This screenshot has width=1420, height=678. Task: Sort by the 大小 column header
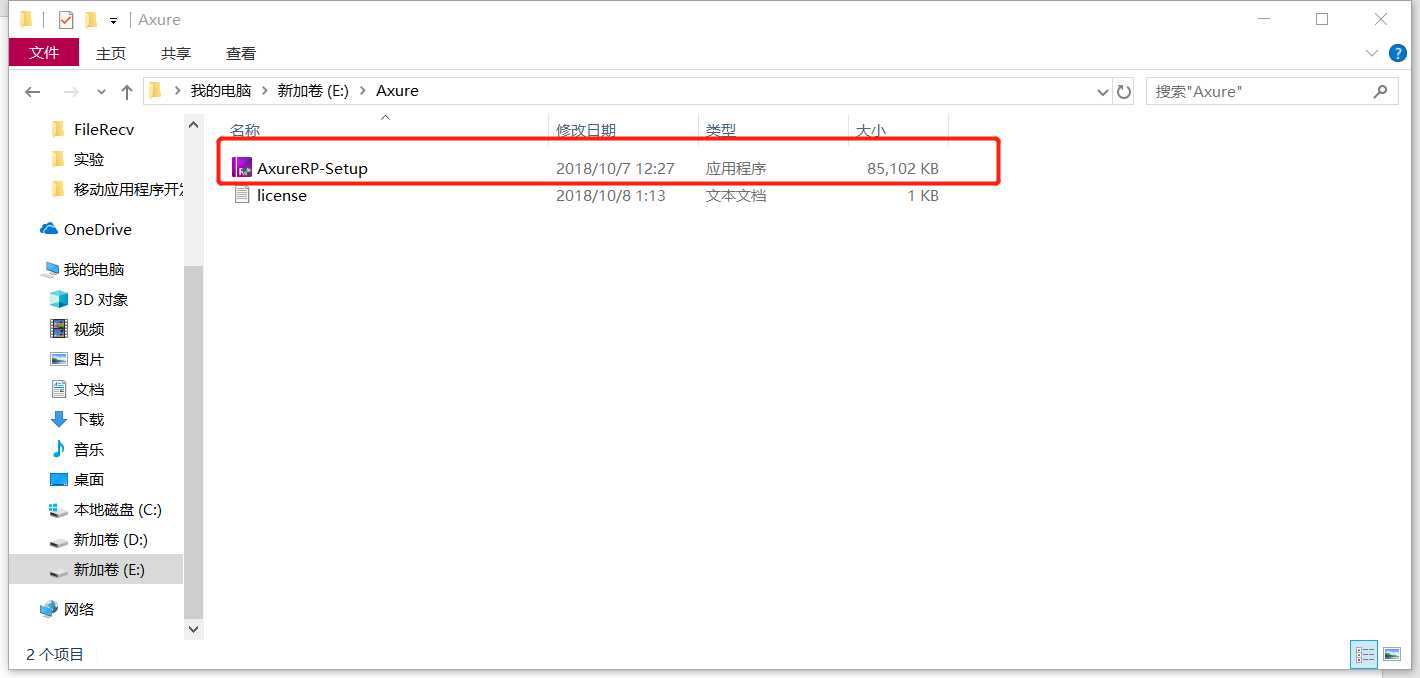pos(870,130)
